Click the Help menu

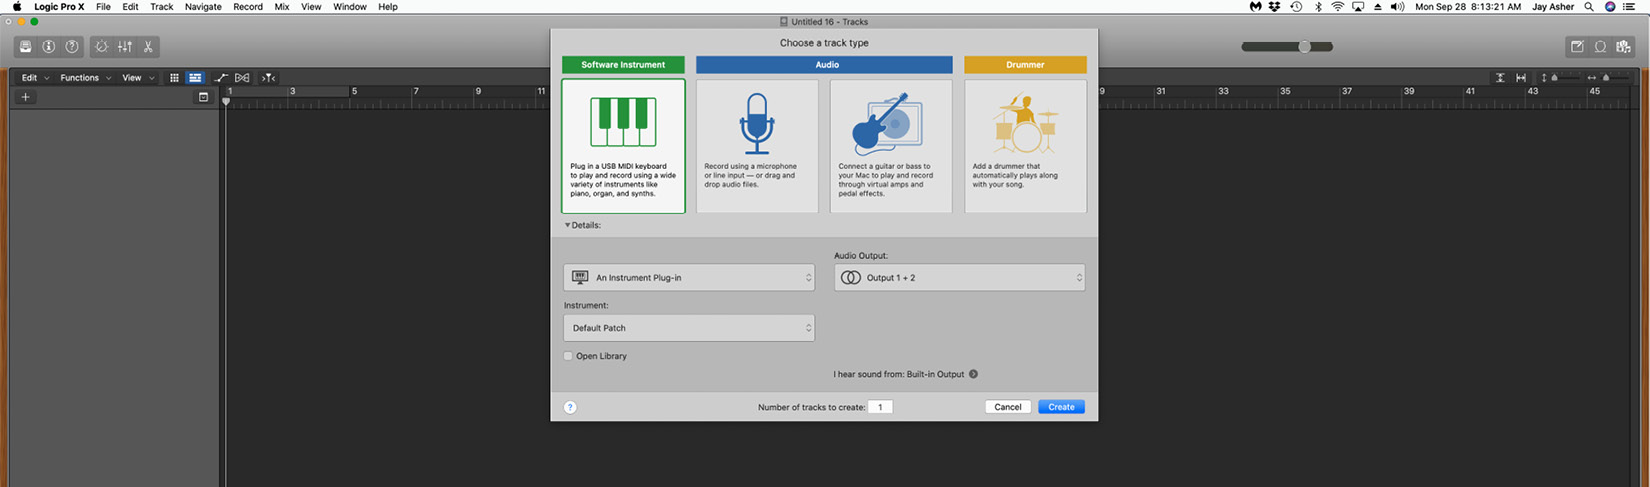tap(388, 7)
